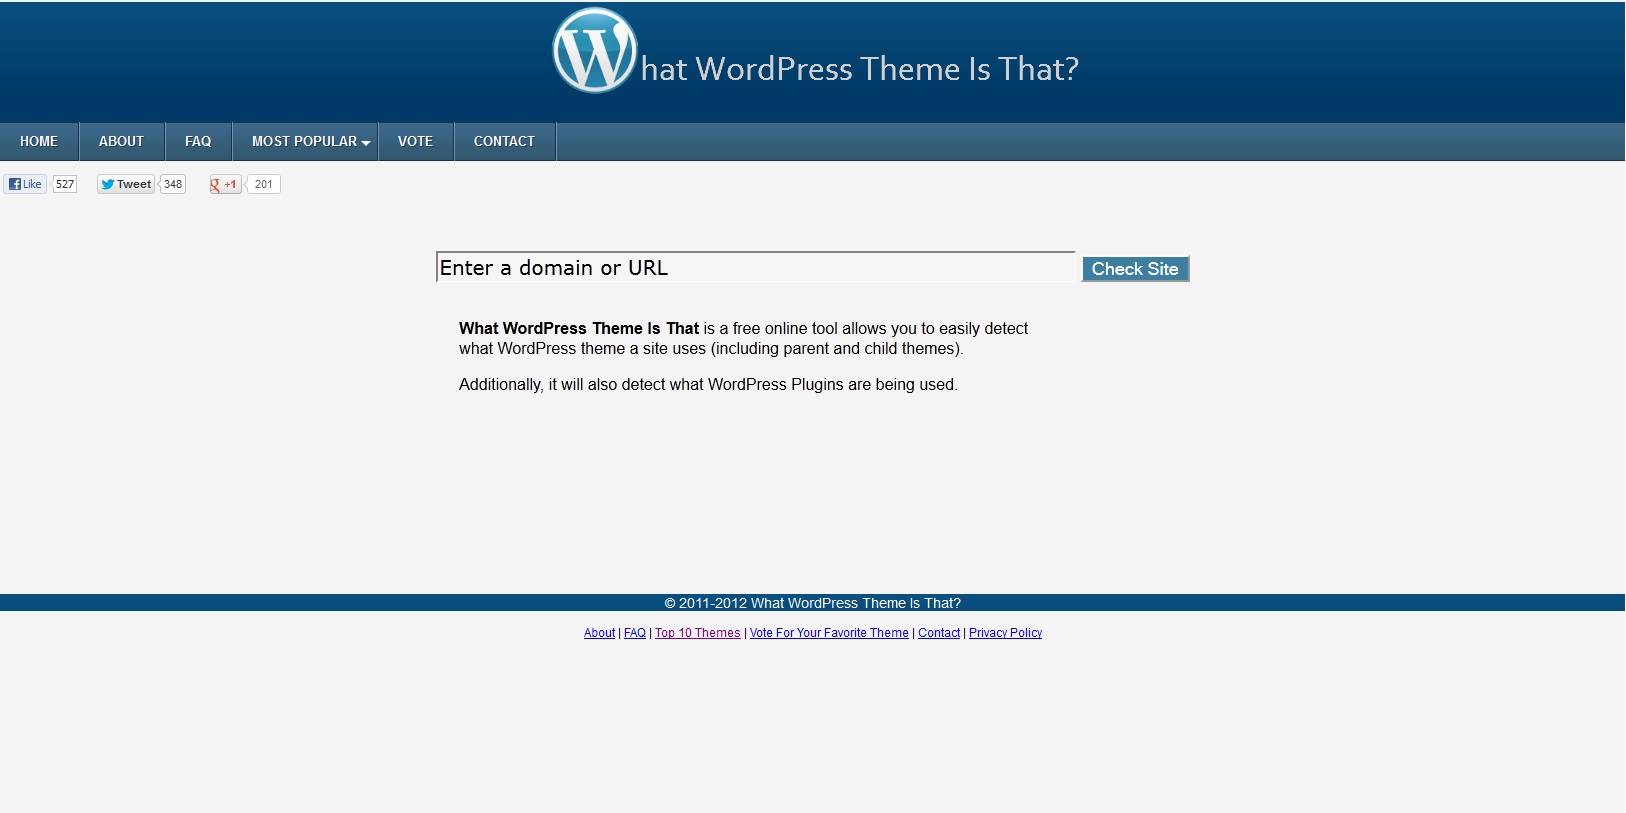Screen dimensions: 1626x813
Task: Open the VOTE menu item
Action: [416, 141]
